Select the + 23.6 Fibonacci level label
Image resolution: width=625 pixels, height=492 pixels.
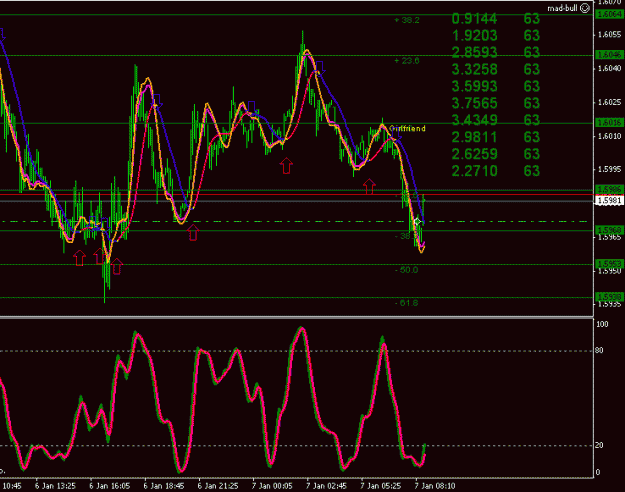tap(407, 61)
